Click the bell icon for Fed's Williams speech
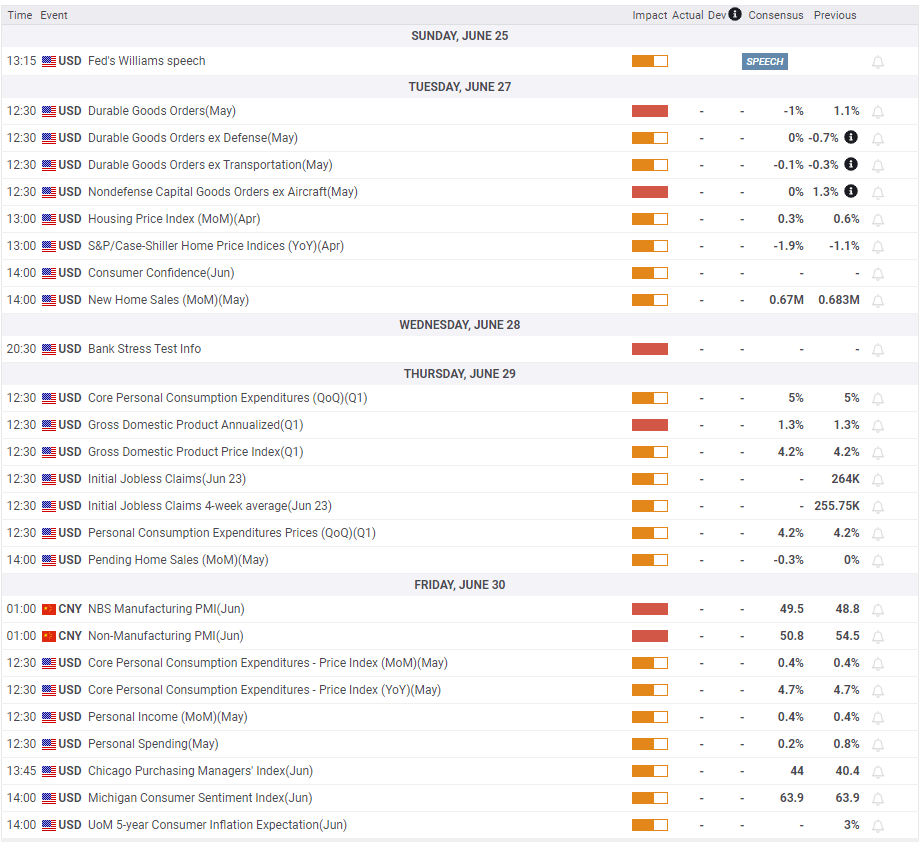921x842 pixels. pyautogui.click(x=878, y=62)
